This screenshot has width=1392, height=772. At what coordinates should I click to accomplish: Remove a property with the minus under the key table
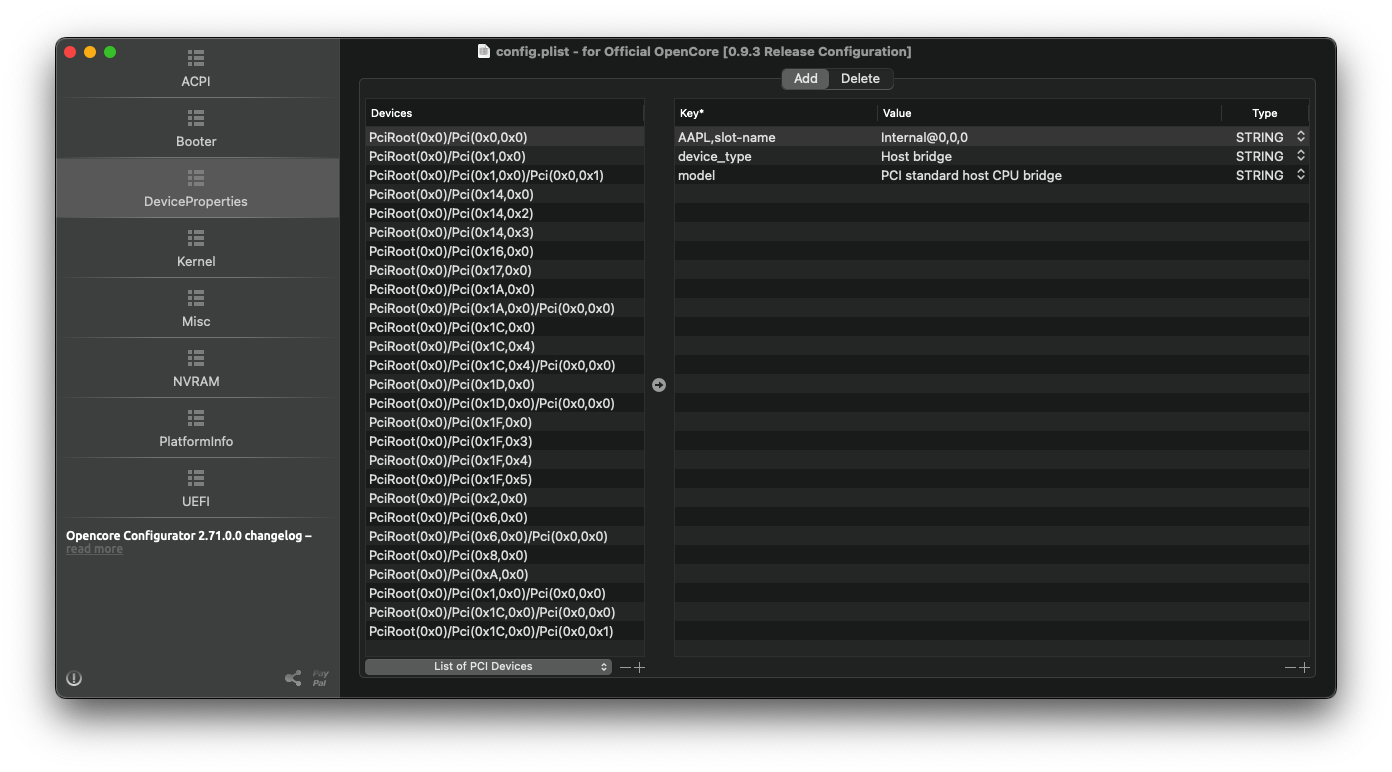tap(1290, 667)
